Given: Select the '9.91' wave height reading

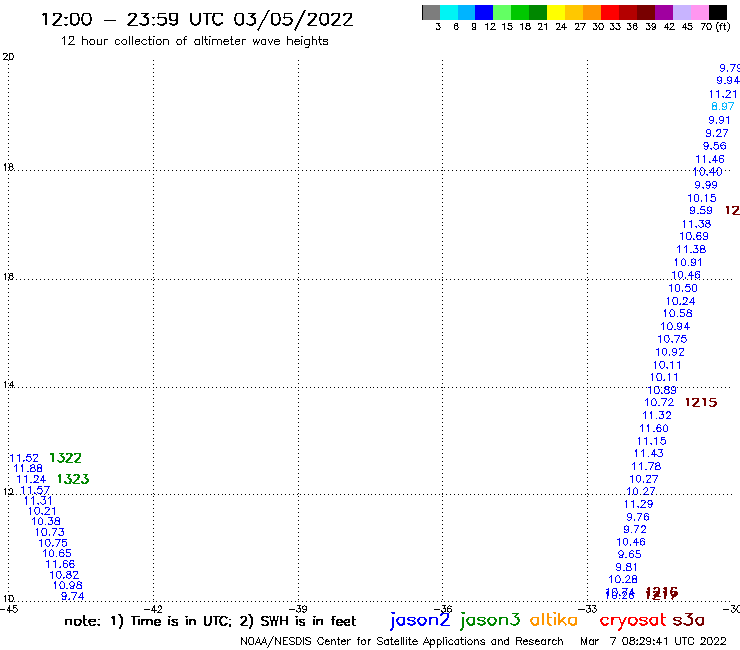Looking at the screenshot, I should tap(719, 120).
